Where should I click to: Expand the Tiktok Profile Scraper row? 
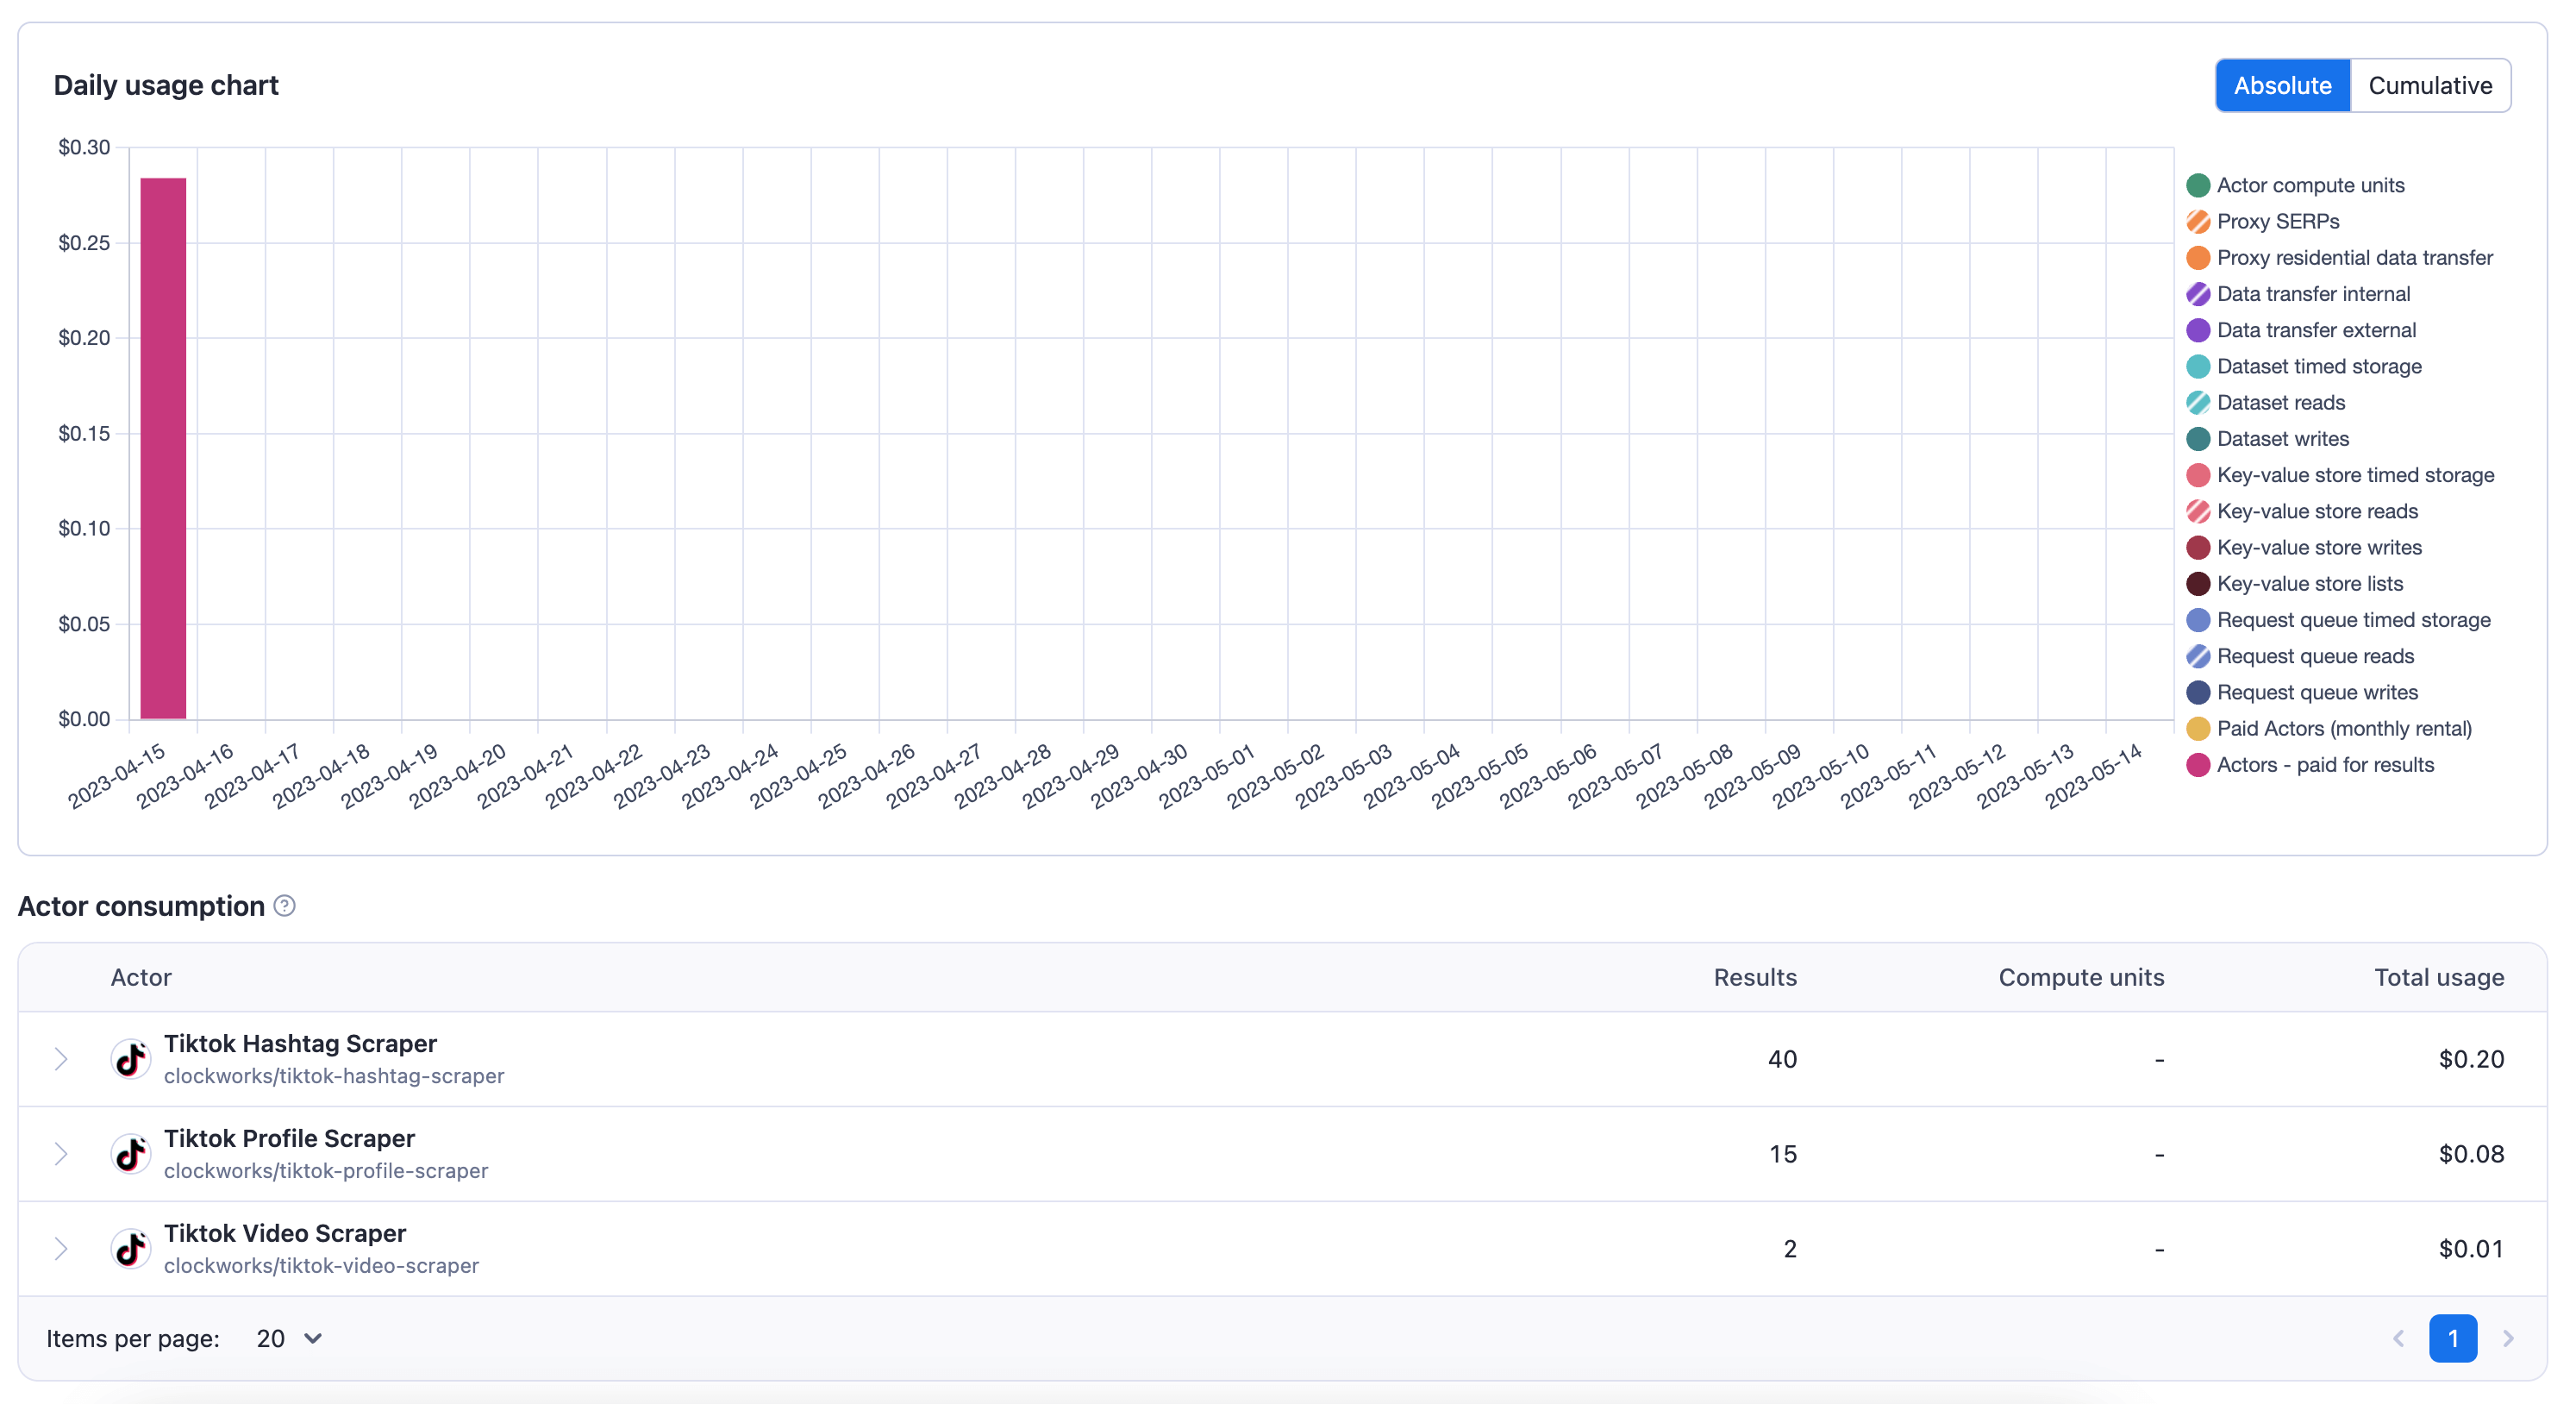pos(61,1154)
